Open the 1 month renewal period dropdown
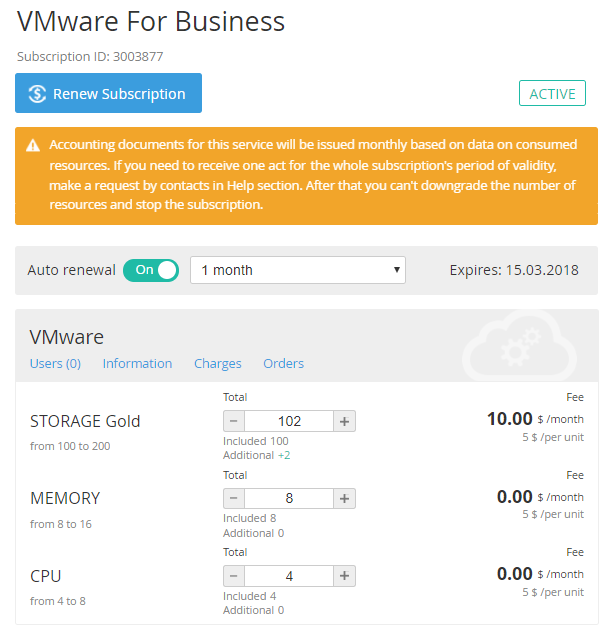 tap(297, 270)
